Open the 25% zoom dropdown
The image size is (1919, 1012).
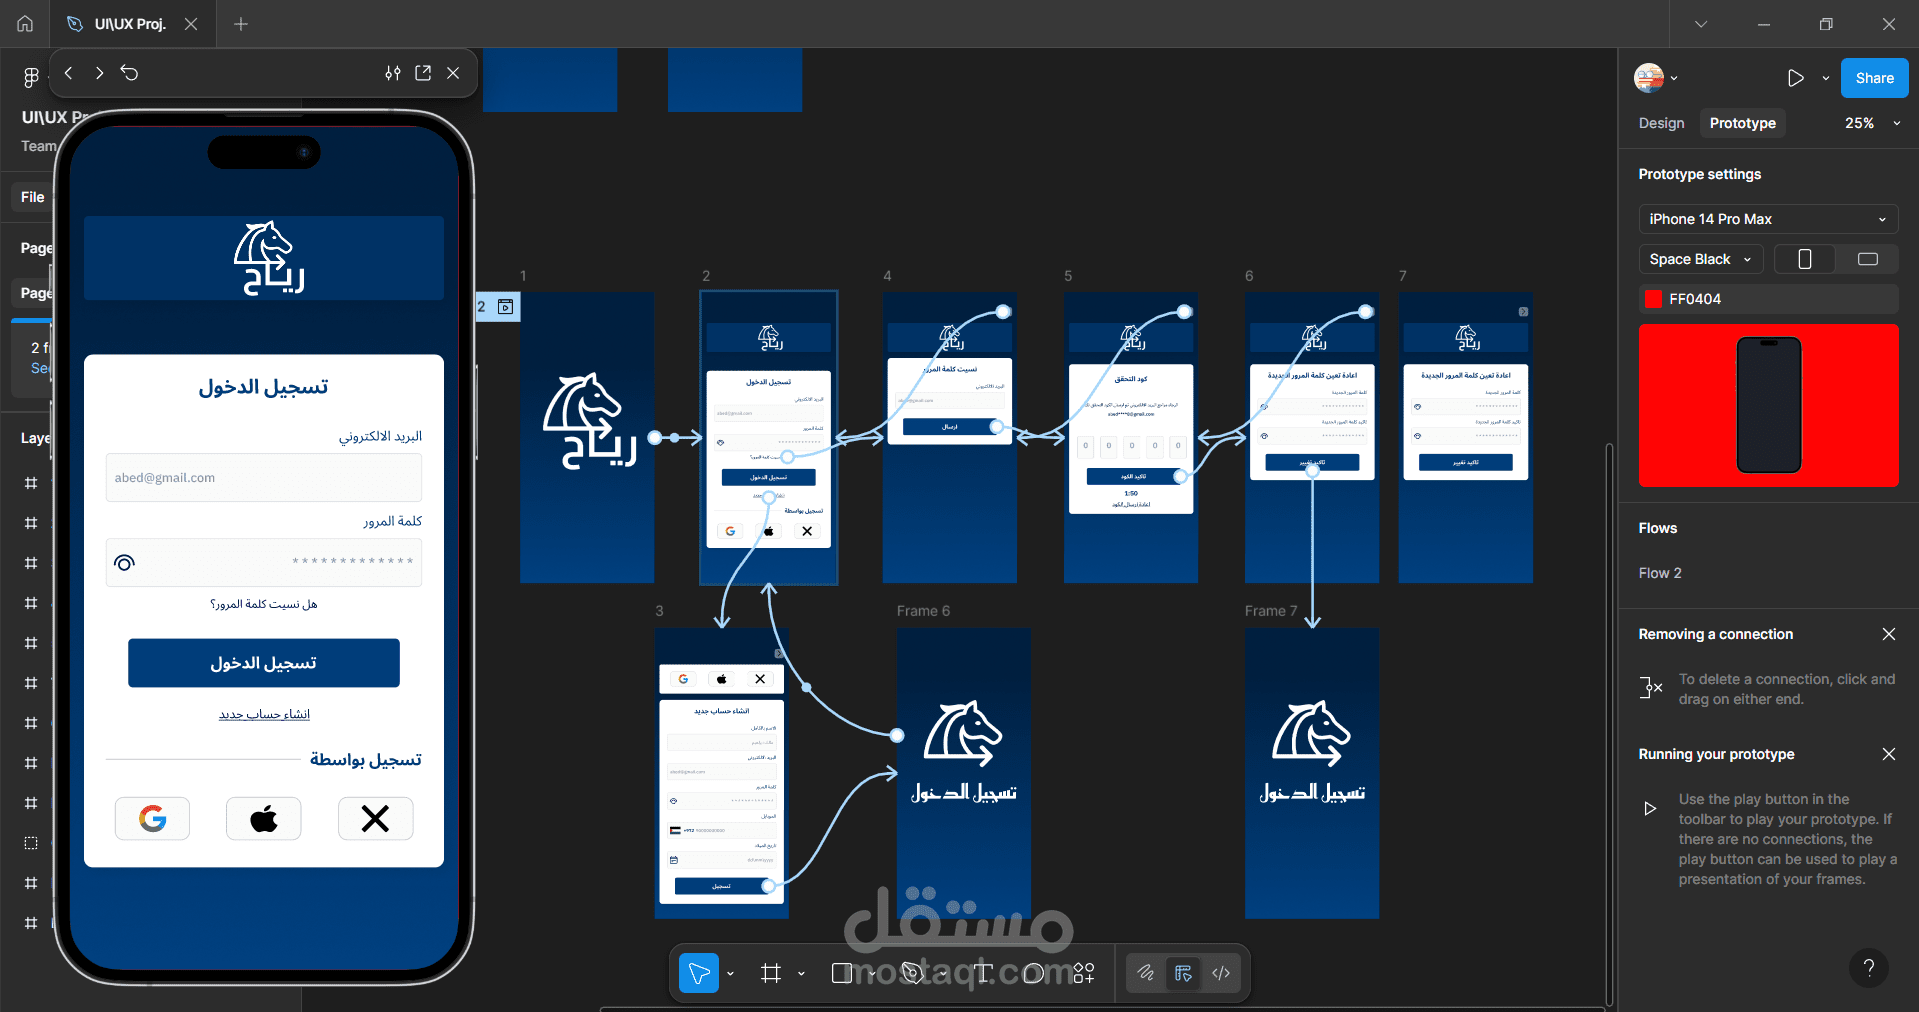(x=1872, y=123)
